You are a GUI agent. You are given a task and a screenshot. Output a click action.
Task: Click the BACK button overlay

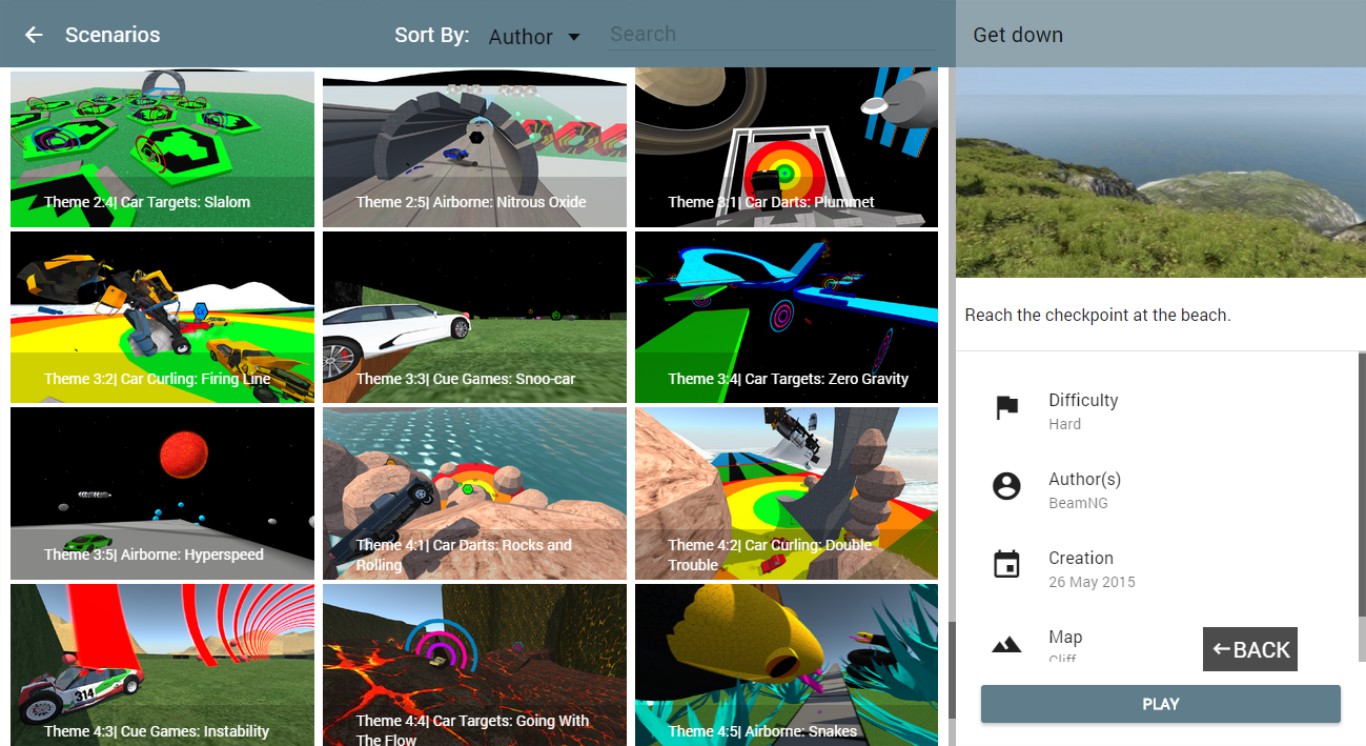click(1250, 649)
